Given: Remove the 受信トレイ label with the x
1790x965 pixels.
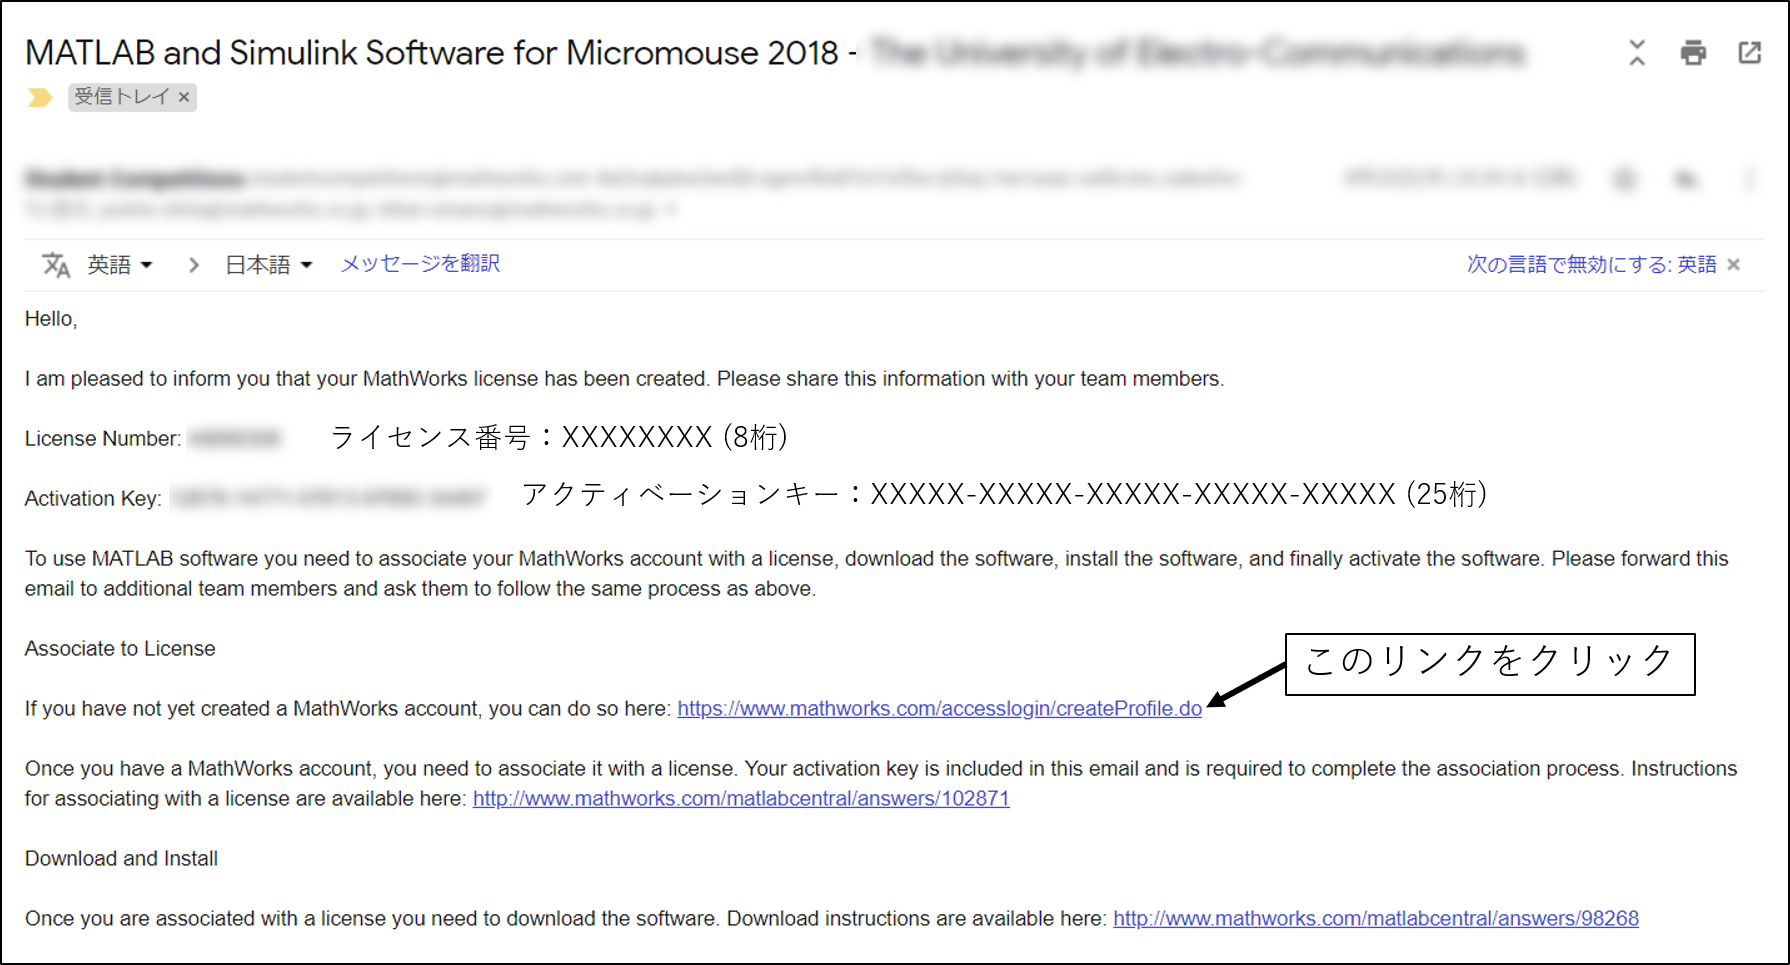Looking at the screenshot, I should coord(184,97).
